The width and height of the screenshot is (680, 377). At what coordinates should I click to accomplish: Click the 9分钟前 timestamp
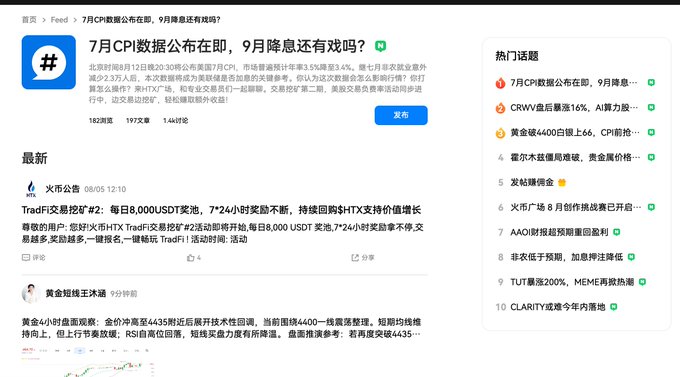point(124,294)
